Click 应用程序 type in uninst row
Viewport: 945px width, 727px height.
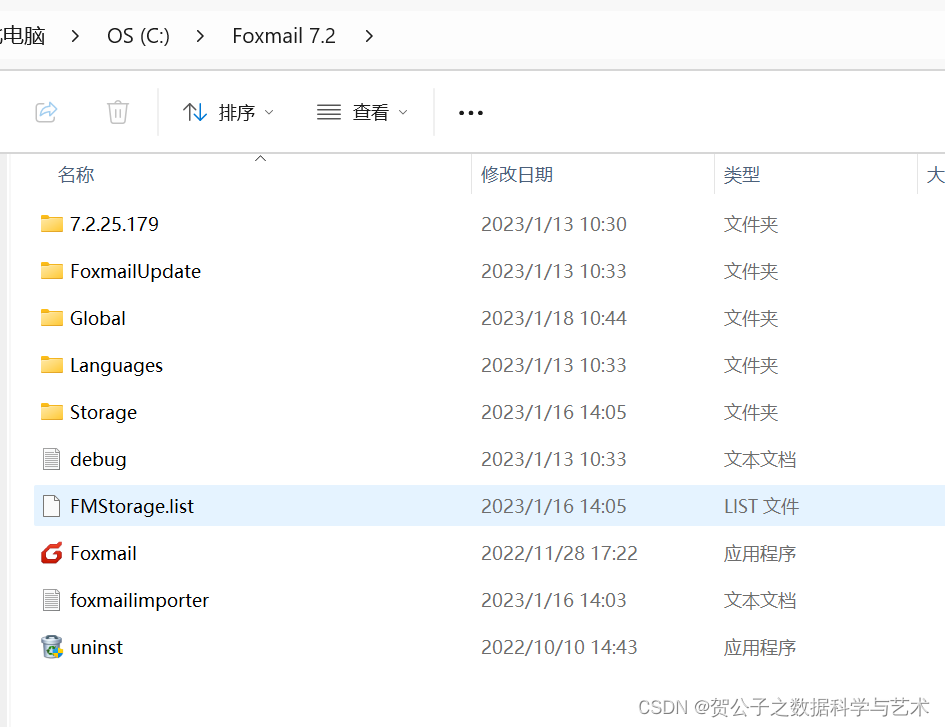(760, 647)
